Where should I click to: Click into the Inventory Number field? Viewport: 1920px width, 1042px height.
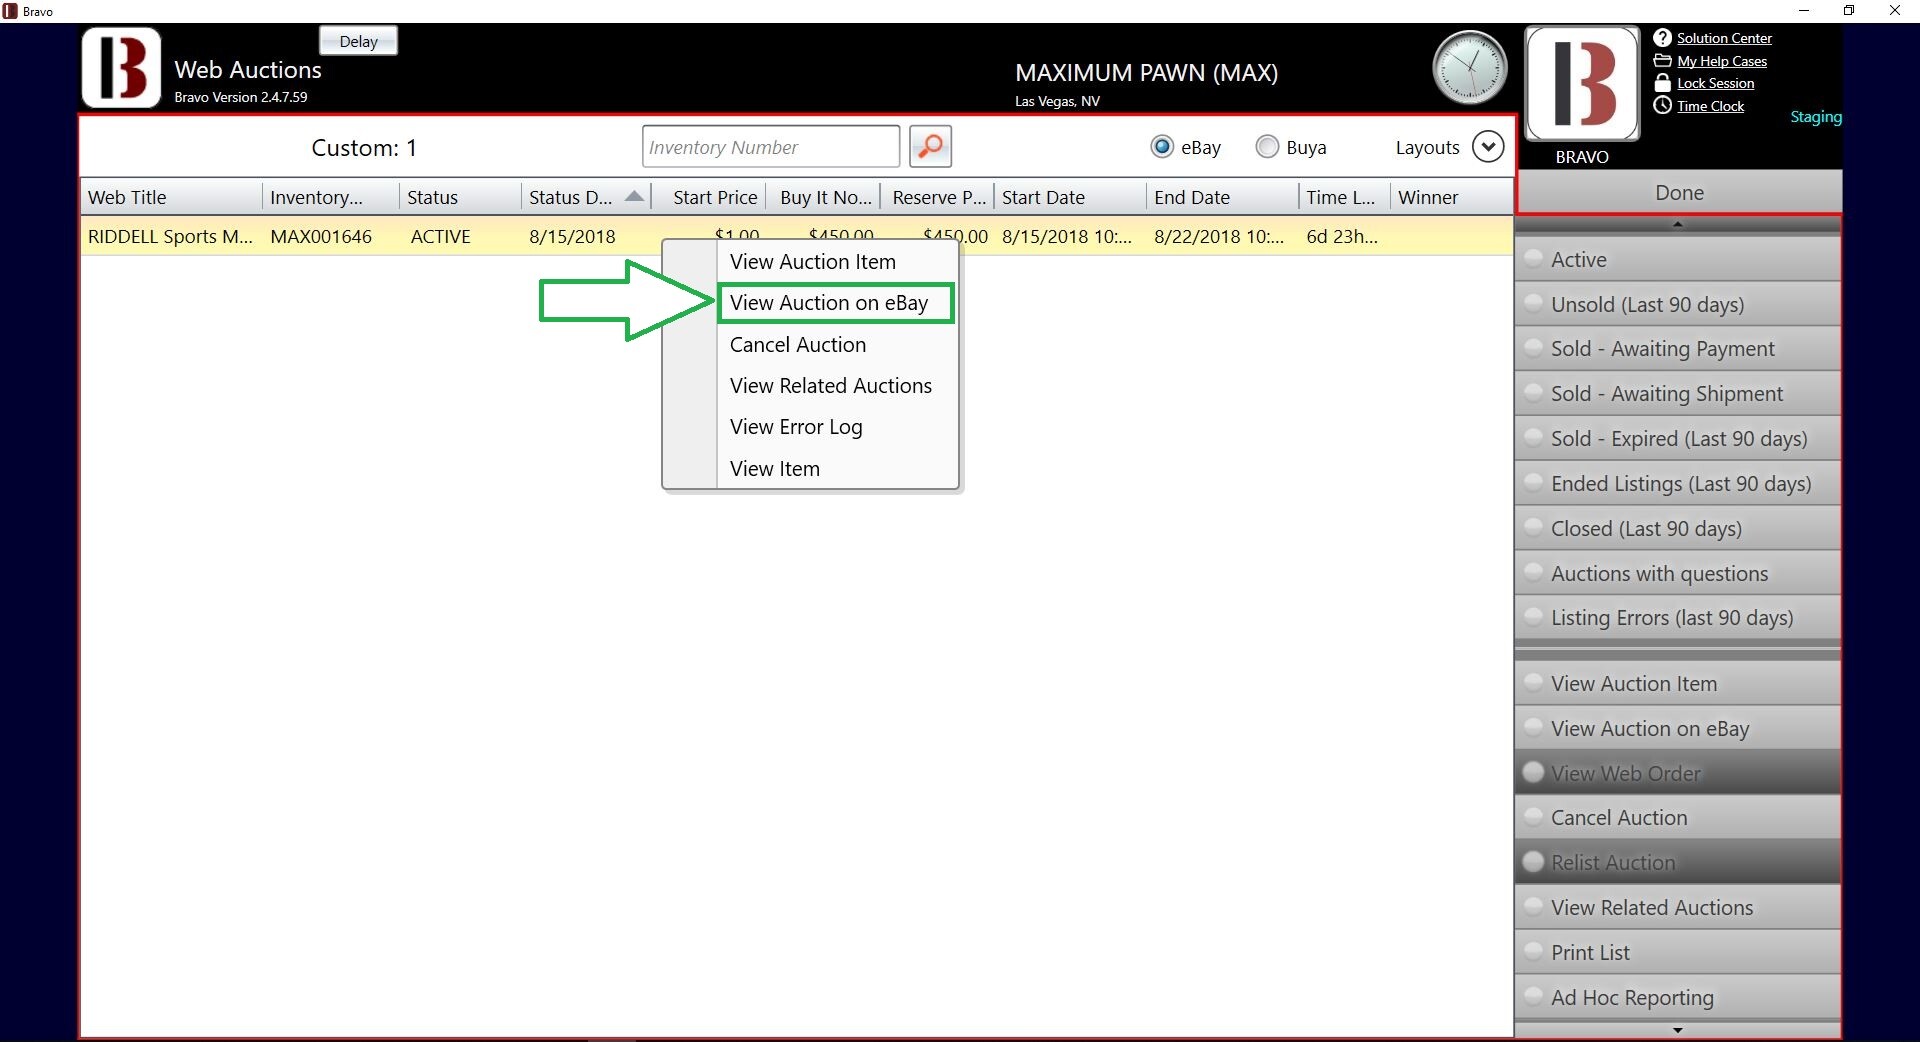click(x=771, y=147)
